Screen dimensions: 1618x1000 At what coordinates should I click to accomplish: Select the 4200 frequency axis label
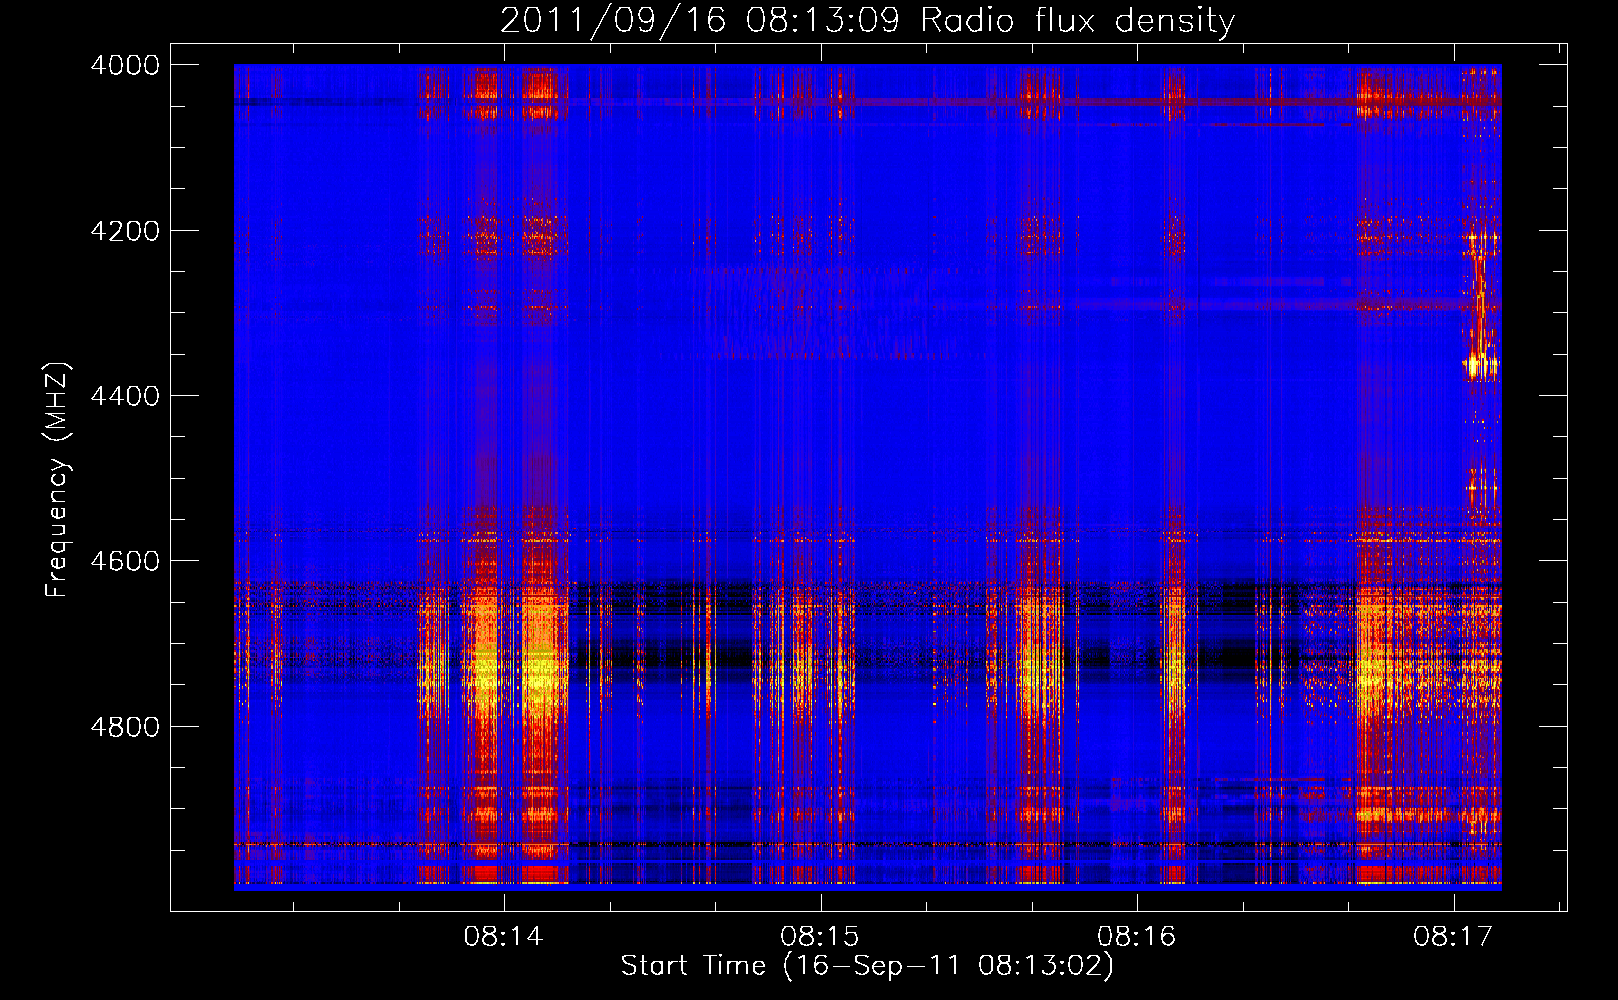(125, 231)
